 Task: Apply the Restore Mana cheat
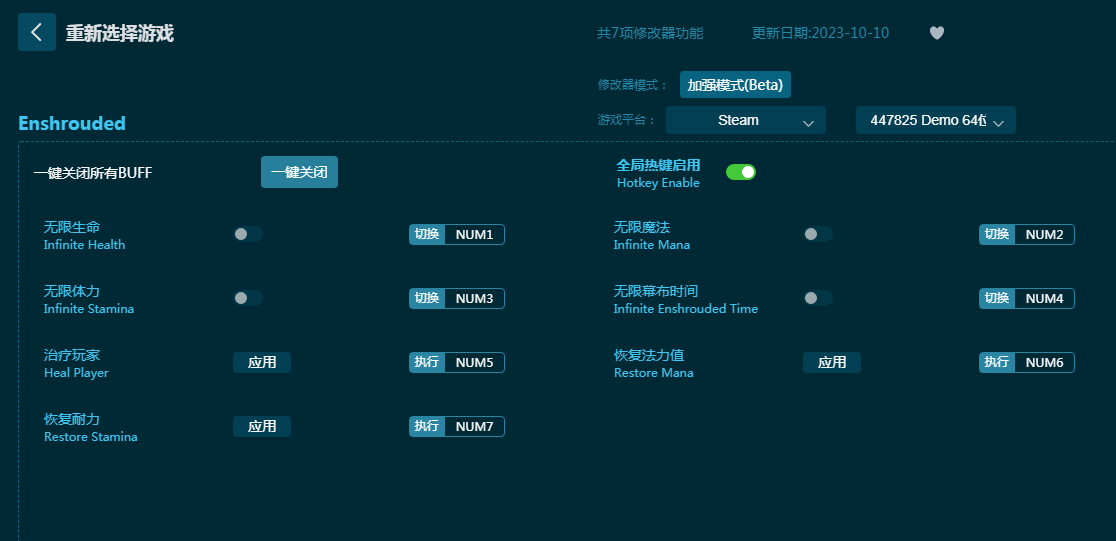click(831, 362)
